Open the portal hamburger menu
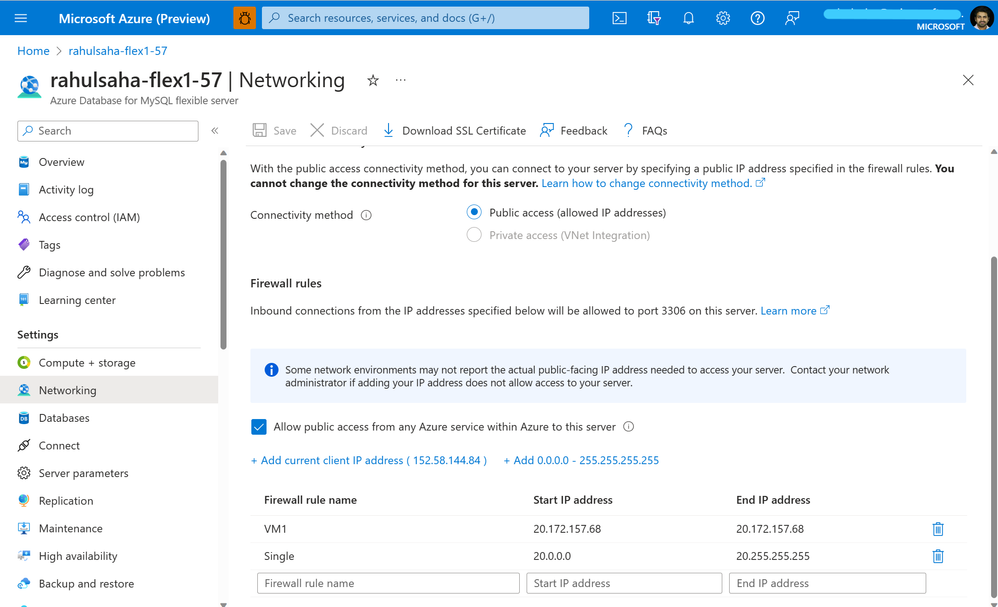998x607 pixels. (x=20, y=18)
